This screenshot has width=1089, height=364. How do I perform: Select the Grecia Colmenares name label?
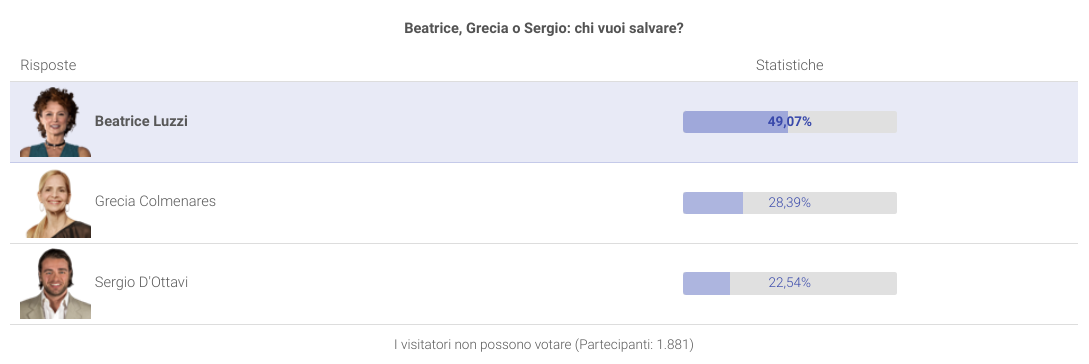(155, 201)
